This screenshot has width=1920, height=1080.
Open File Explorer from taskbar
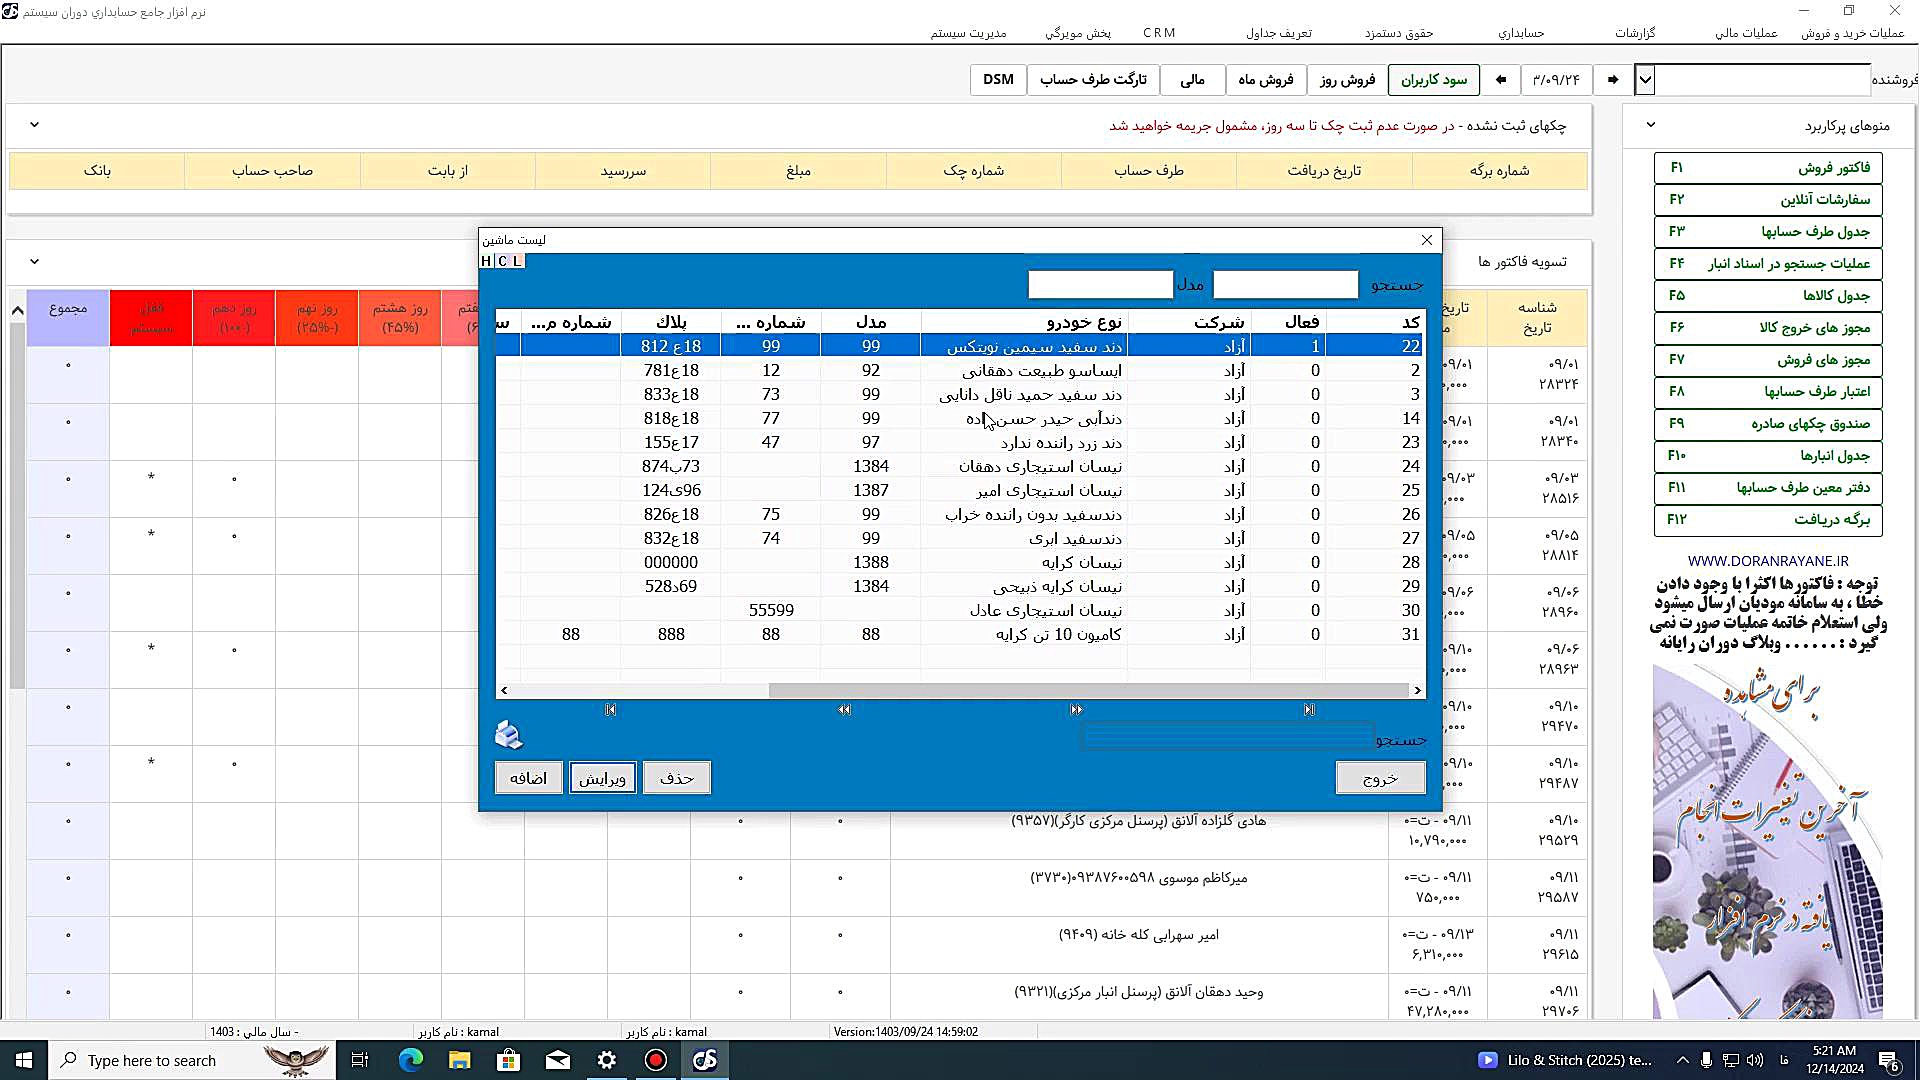pyautogui.click(x=459, y=1060)
